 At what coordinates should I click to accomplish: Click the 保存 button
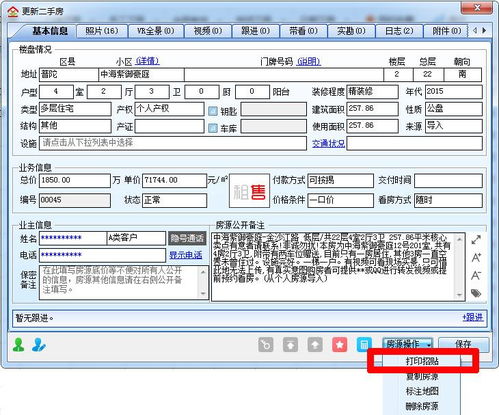[463, 344]
